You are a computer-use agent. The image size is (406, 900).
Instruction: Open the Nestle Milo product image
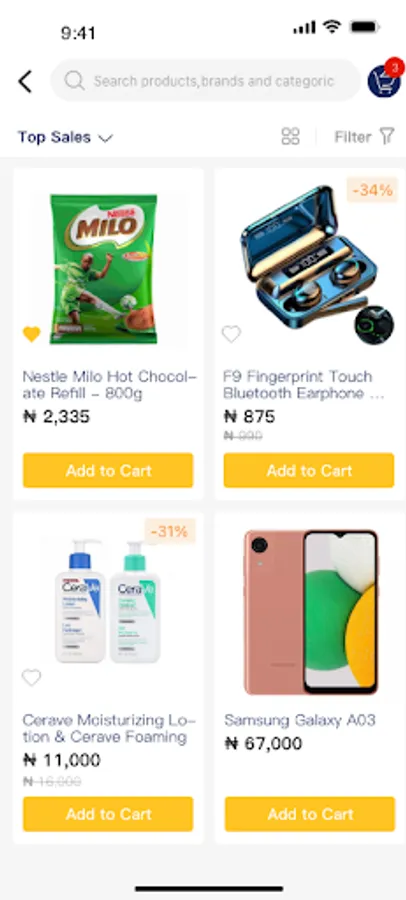tap(103, 269)
